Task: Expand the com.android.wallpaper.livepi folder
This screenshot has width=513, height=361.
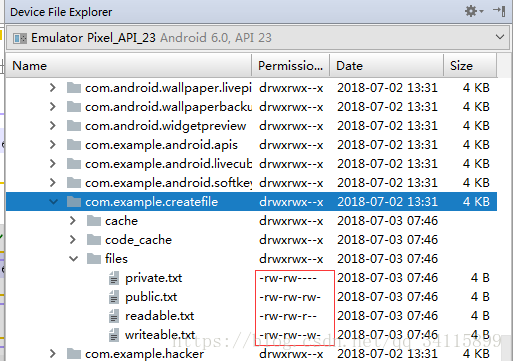Action: [53, 88]
